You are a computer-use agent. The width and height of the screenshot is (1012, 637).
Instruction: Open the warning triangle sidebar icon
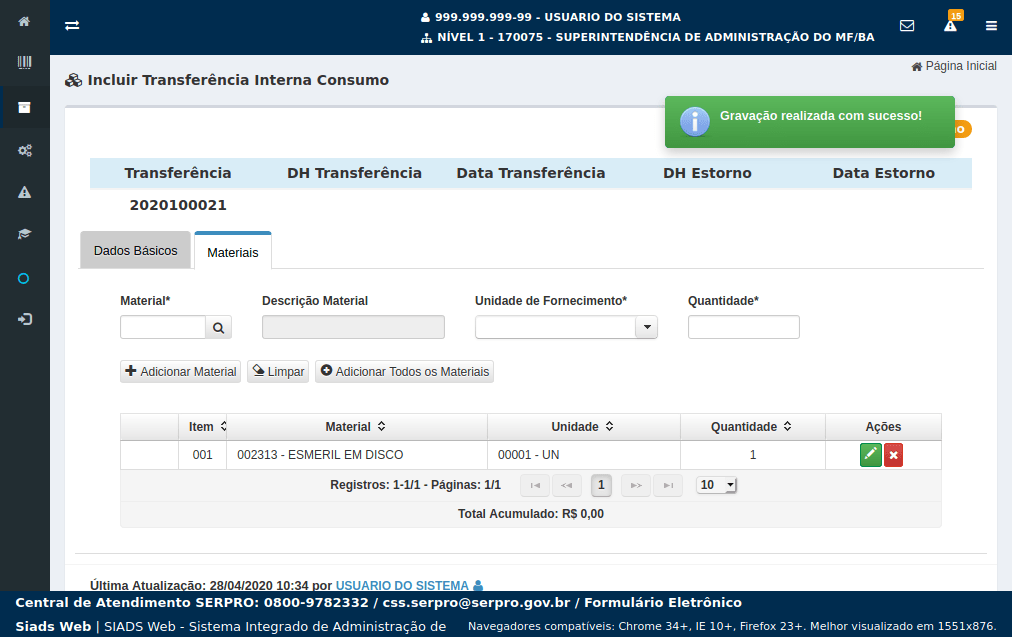24,192
